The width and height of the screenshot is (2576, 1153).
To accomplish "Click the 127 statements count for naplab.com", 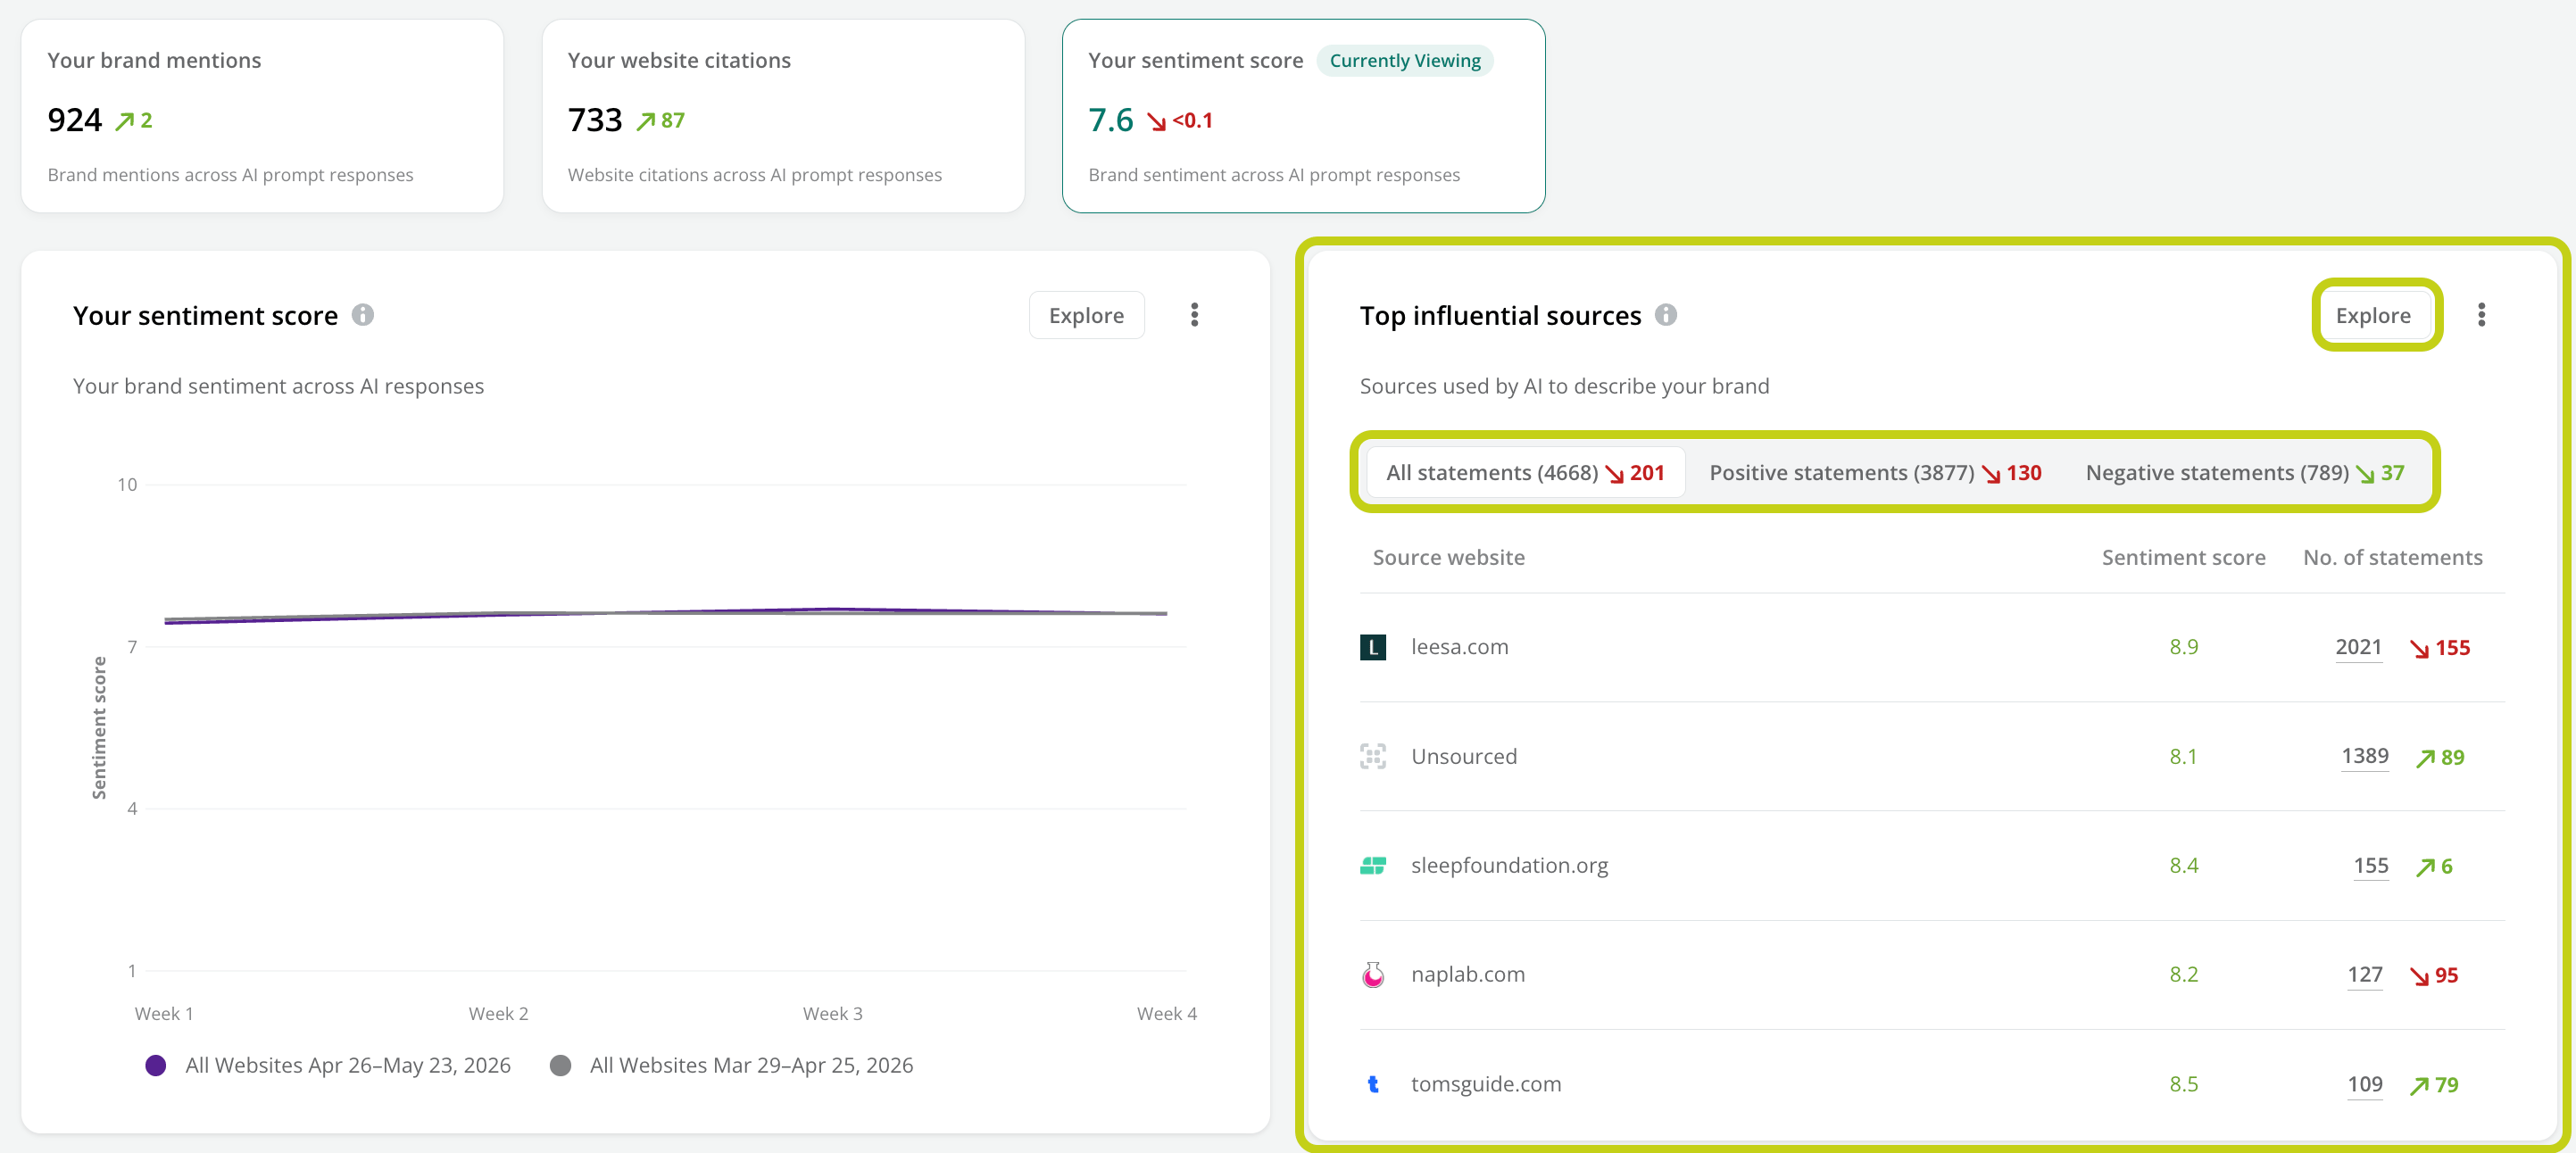I will pos(2364,975).
